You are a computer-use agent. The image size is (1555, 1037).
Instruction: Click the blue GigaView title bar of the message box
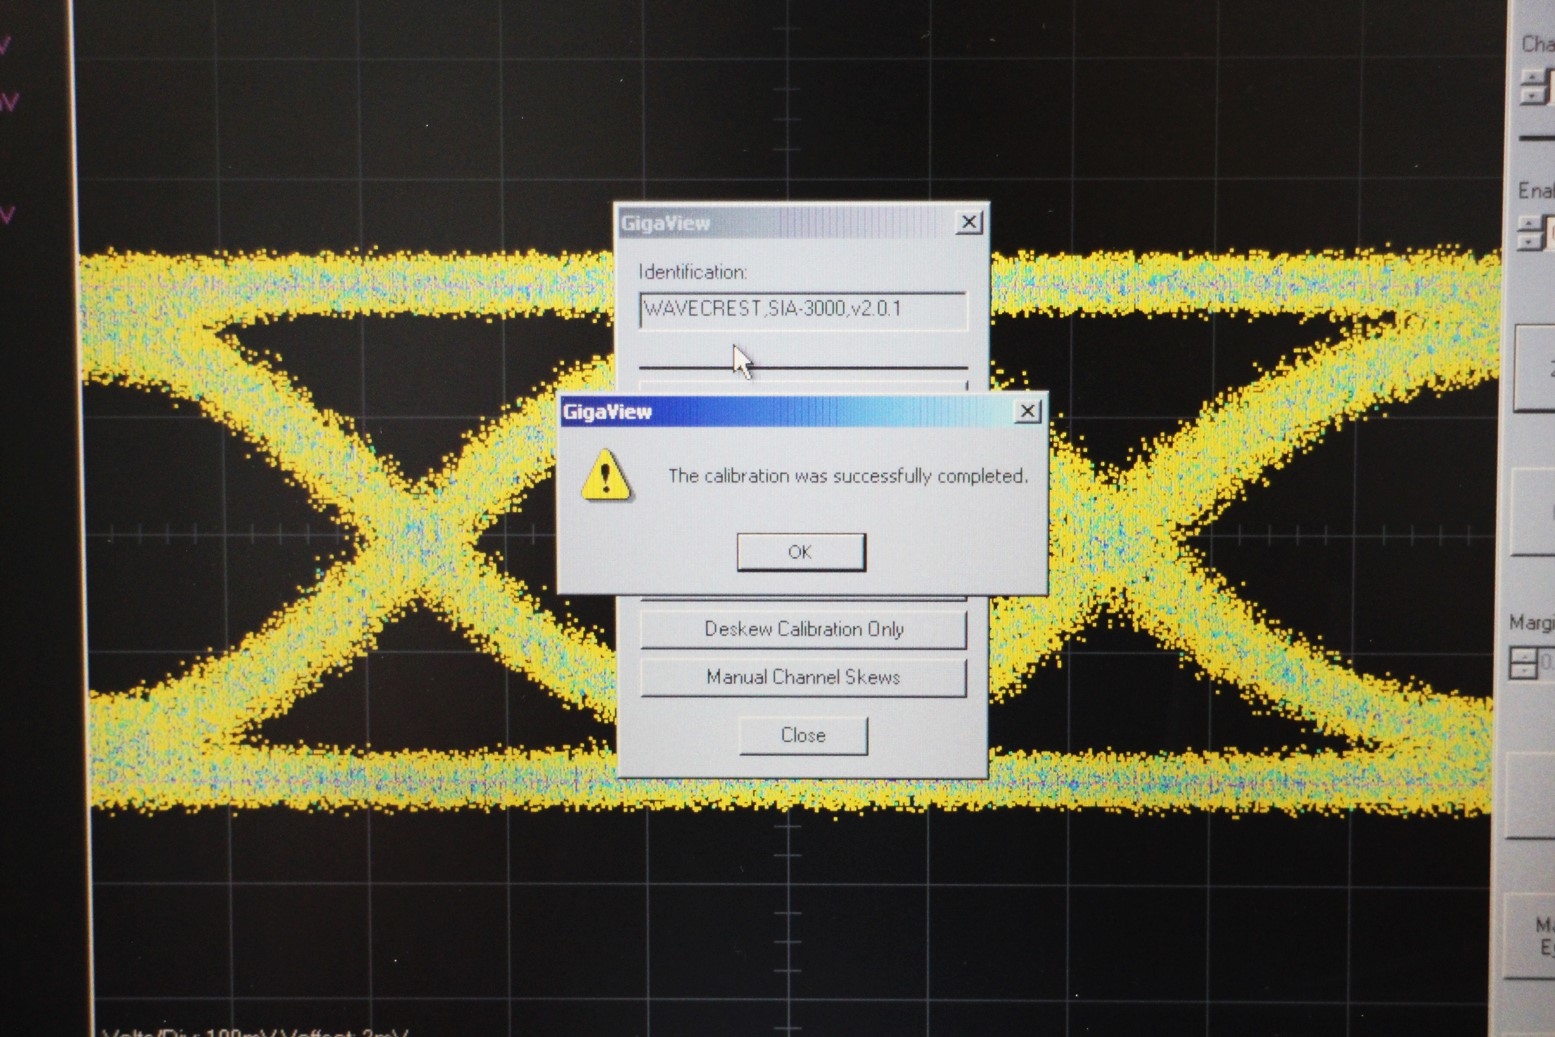[x=801, y=411]
